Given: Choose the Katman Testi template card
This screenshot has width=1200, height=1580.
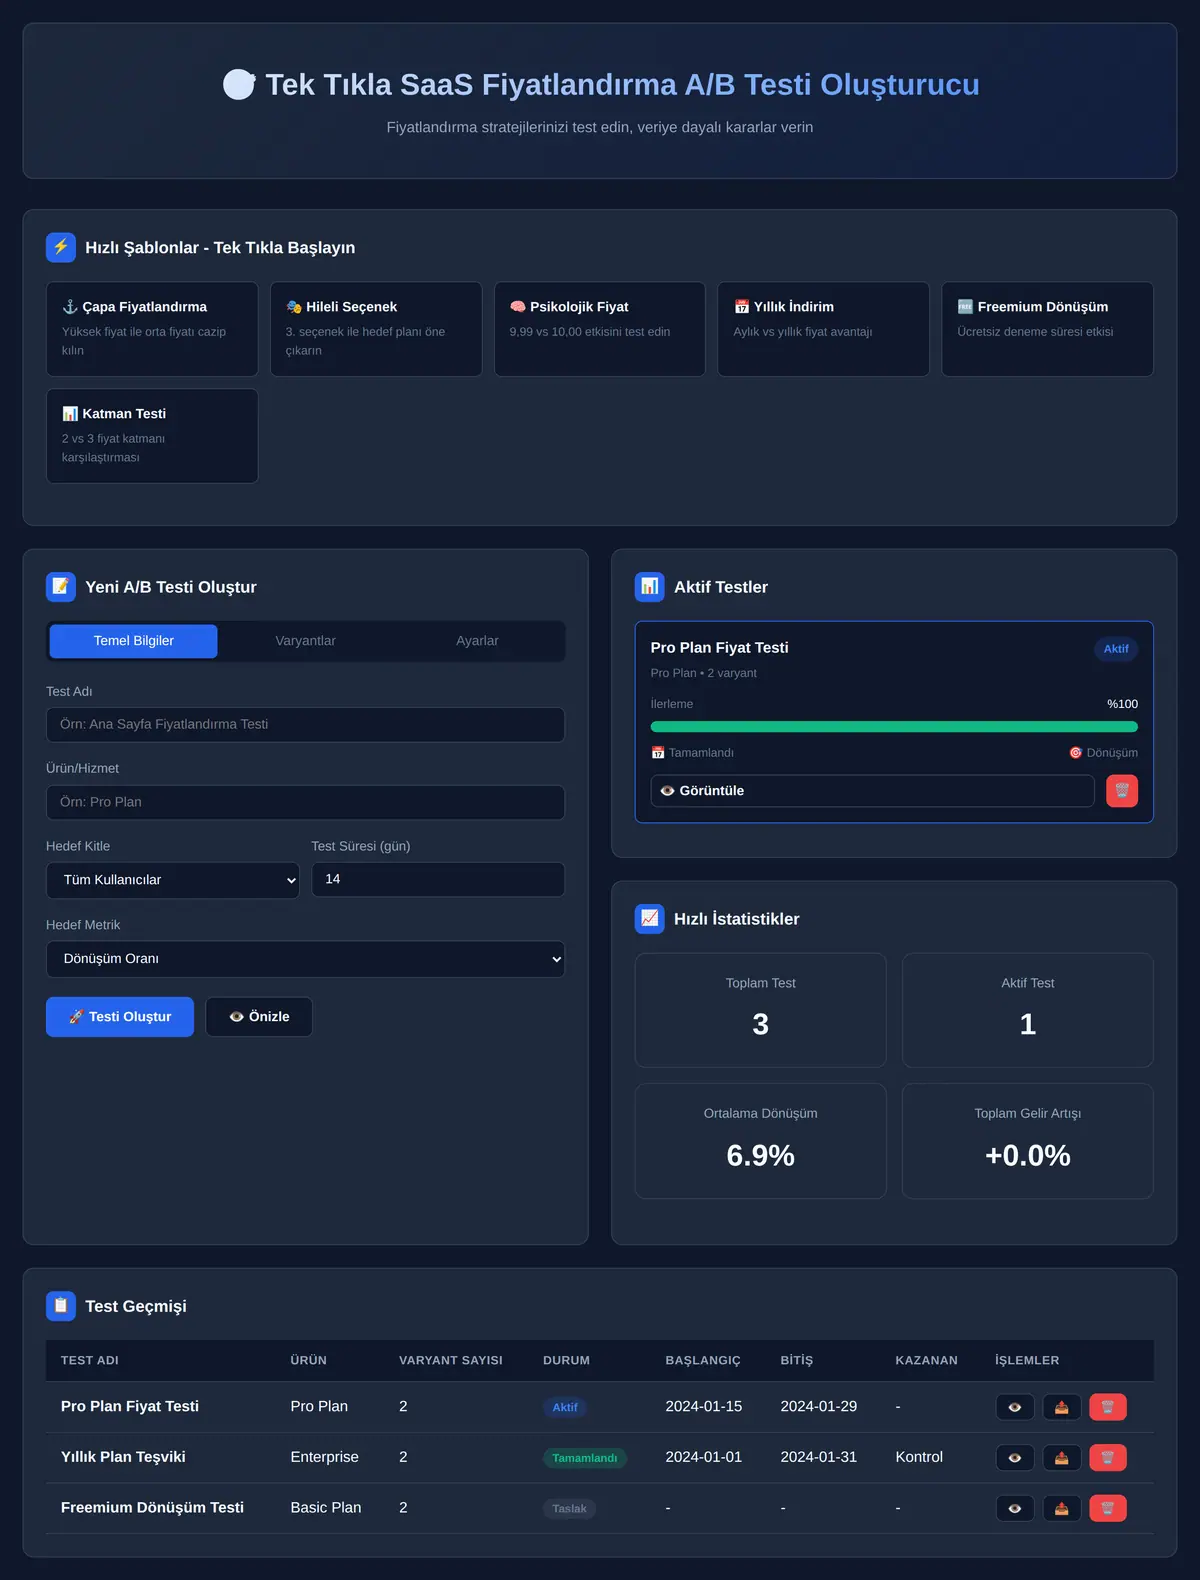Looking at the screenshot, I should click(152, 436).
